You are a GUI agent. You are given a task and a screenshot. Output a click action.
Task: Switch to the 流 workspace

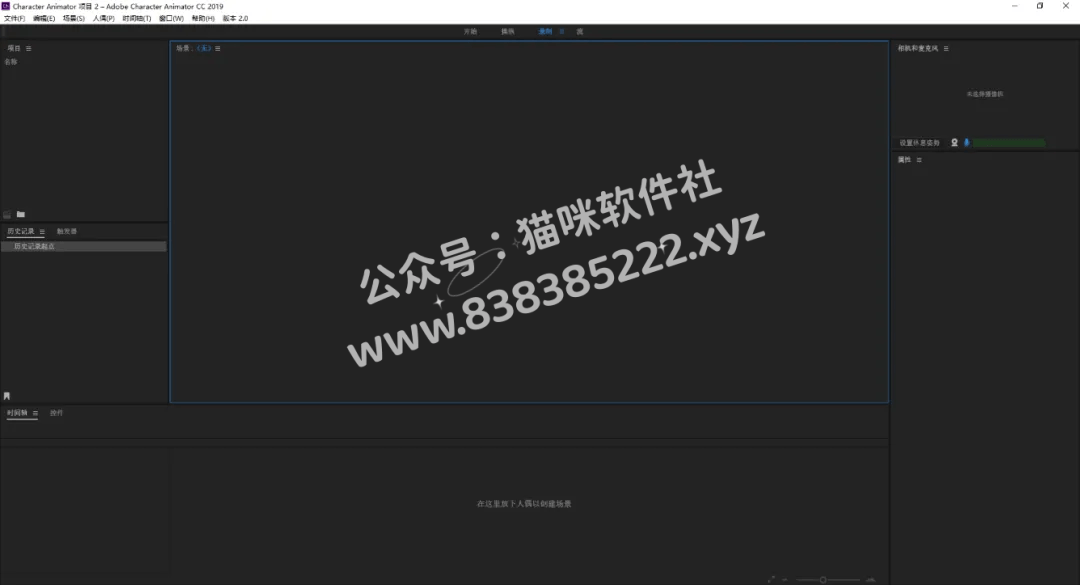[580, 32]
